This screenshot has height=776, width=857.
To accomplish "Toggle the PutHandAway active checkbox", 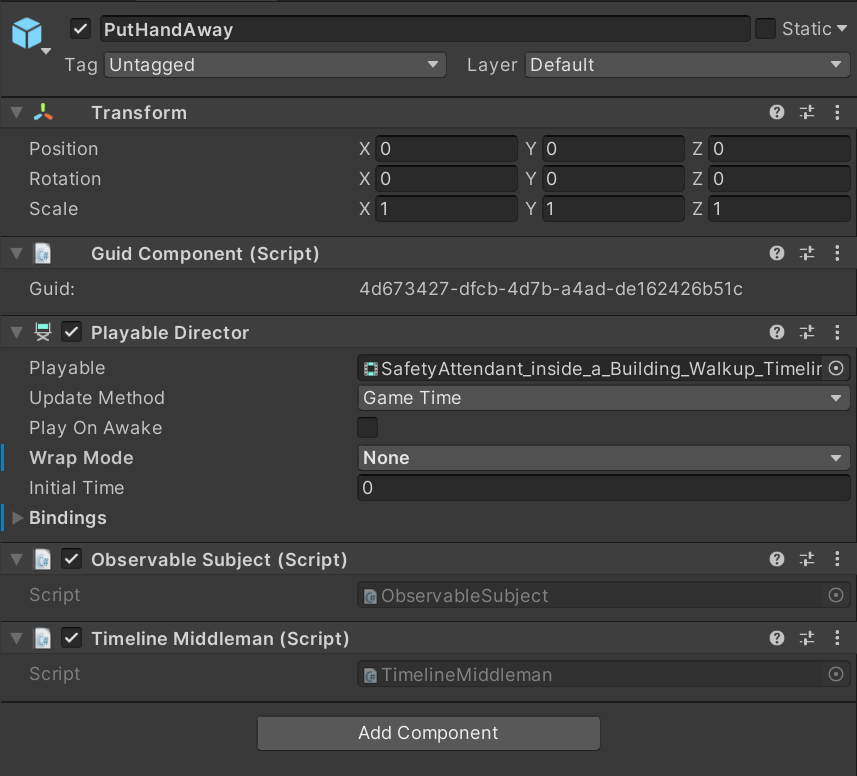I will click(81, 29).
